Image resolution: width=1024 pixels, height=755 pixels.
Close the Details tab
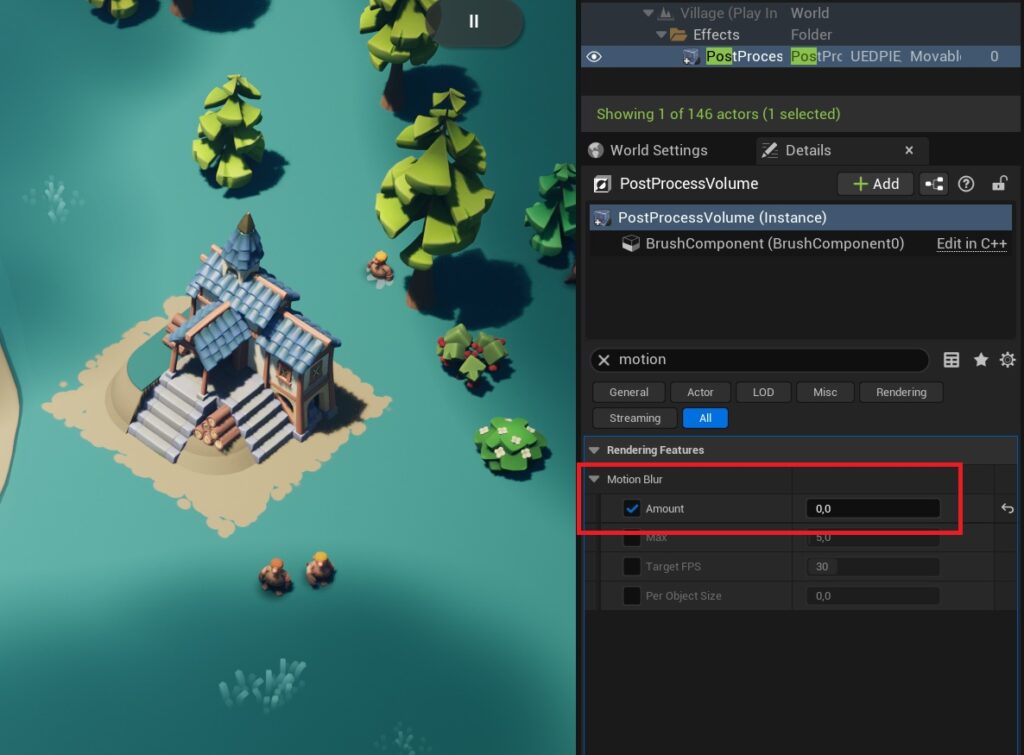click(909, 150)
